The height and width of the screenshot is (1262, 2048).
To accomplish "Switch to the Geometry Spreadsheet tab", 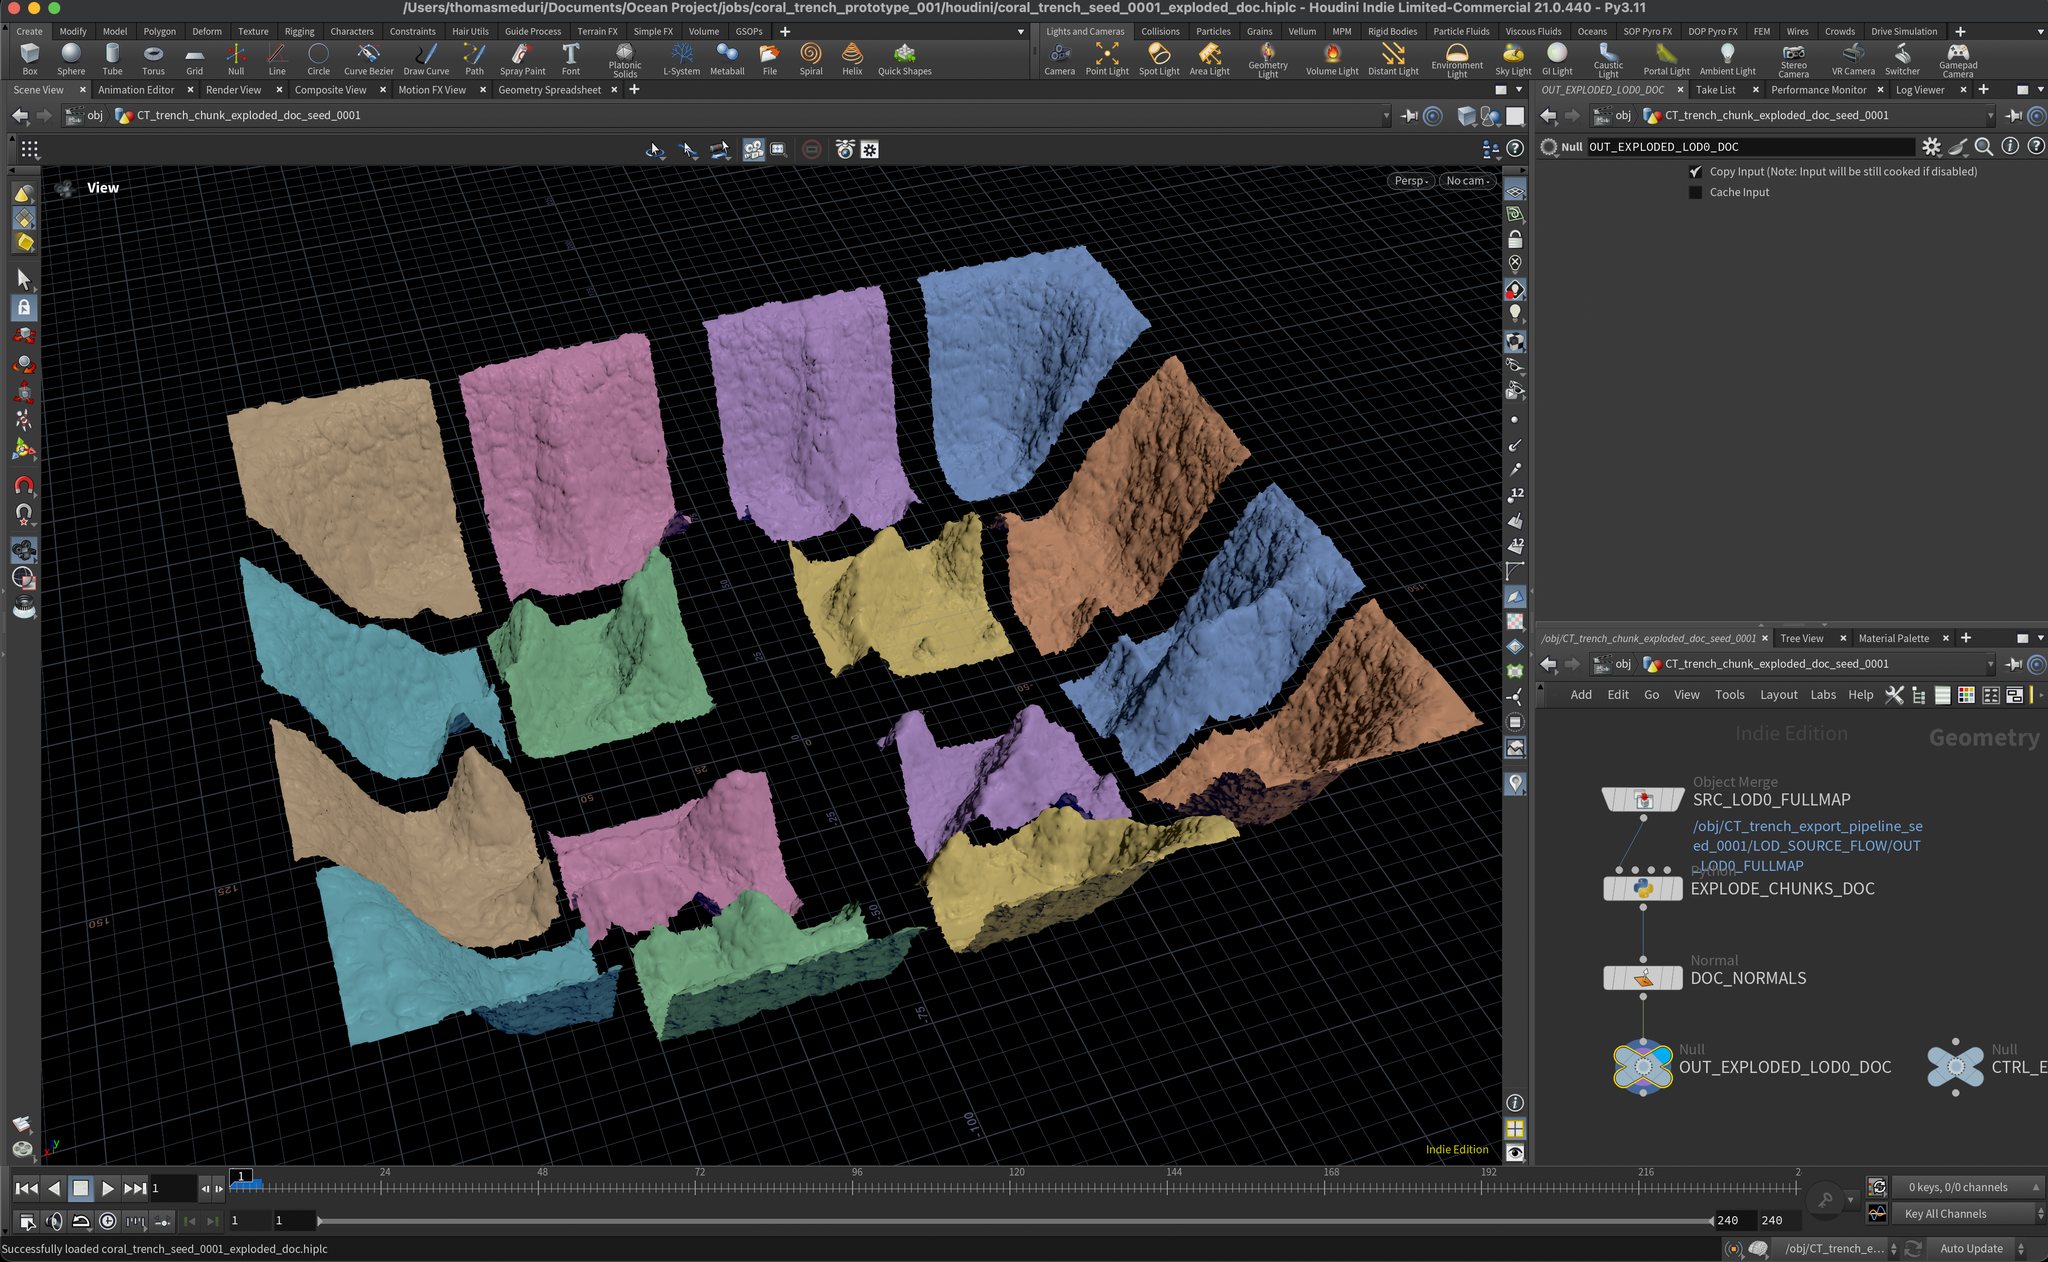I will [549, 90].
